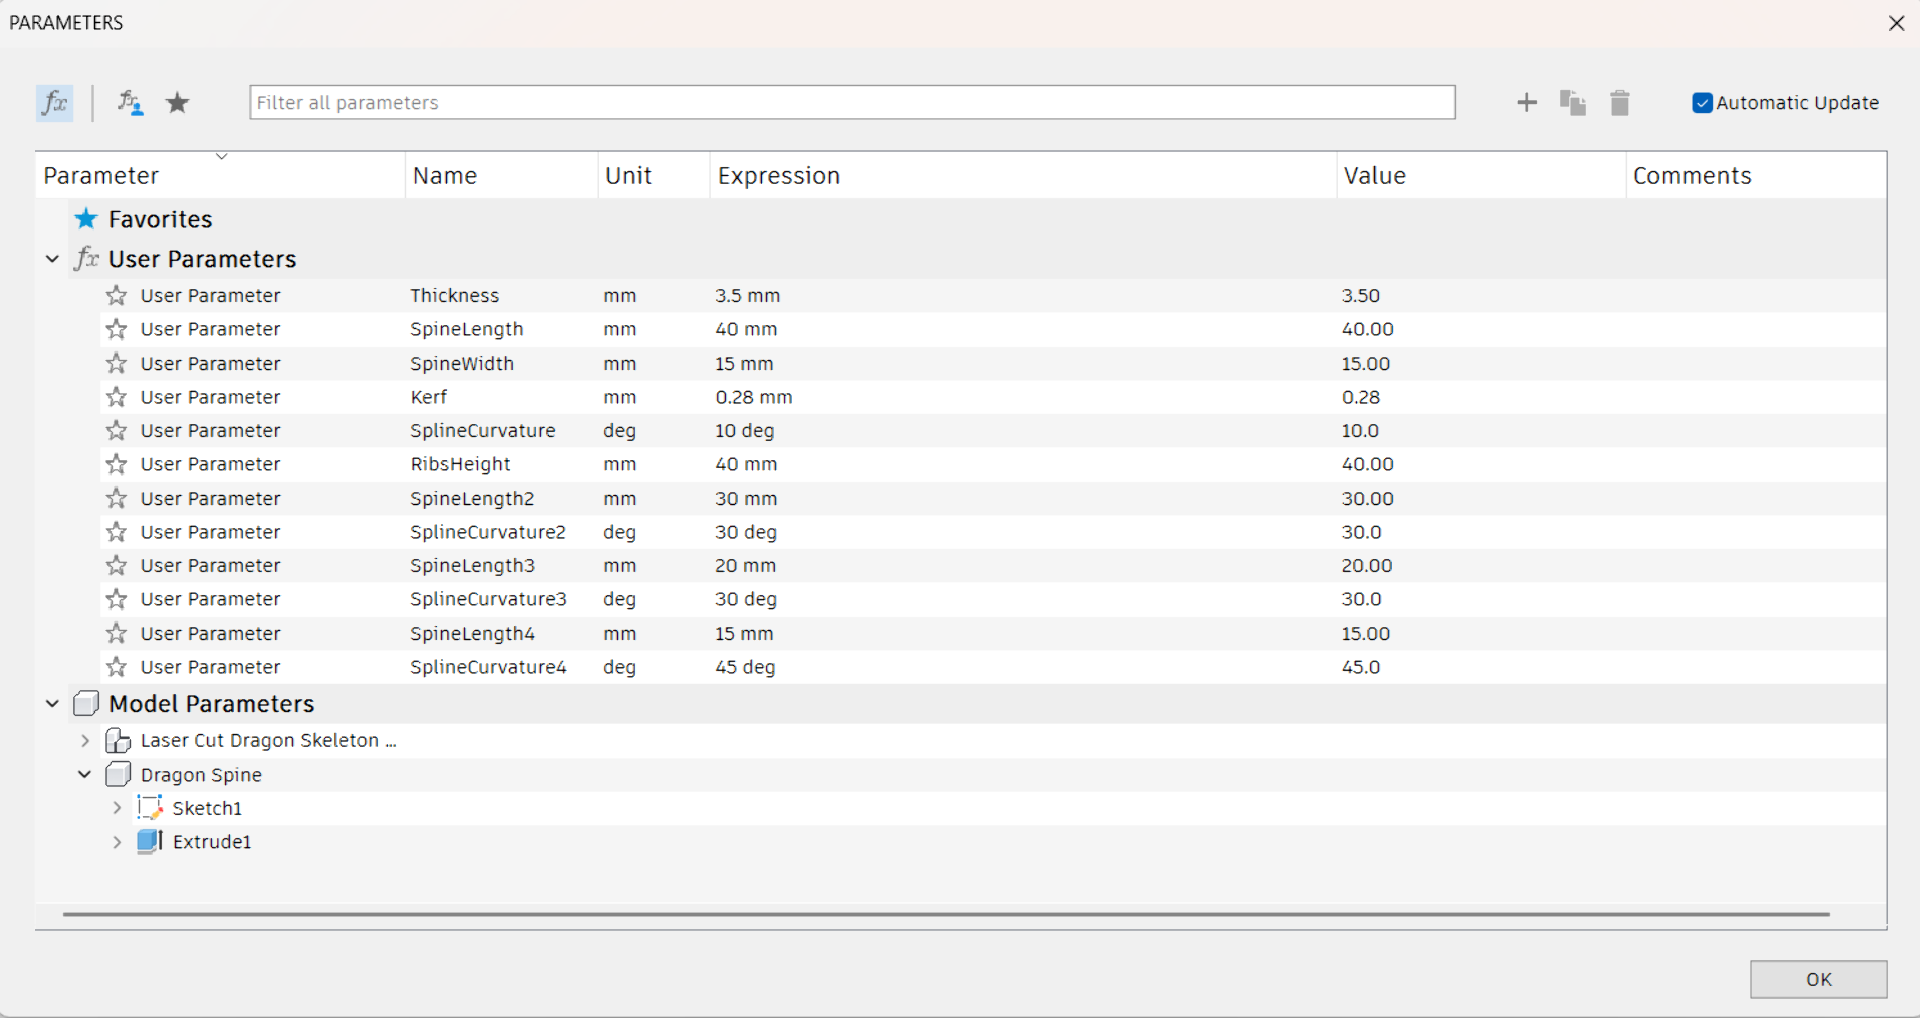1920x1018 pixels.
Task: Sort by the Name column header
Action: pyautogui.click(x=445, y=176)
